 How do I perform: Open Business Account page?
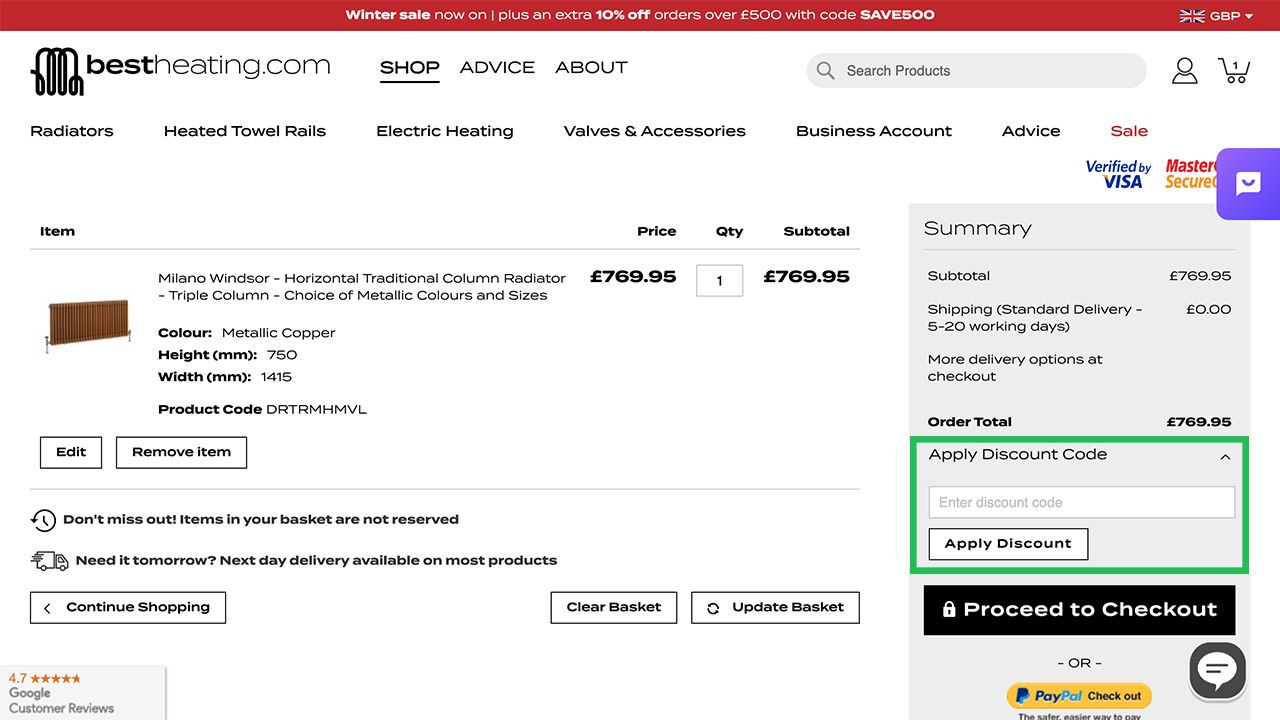pyautogui.click(x=874, y=131)
